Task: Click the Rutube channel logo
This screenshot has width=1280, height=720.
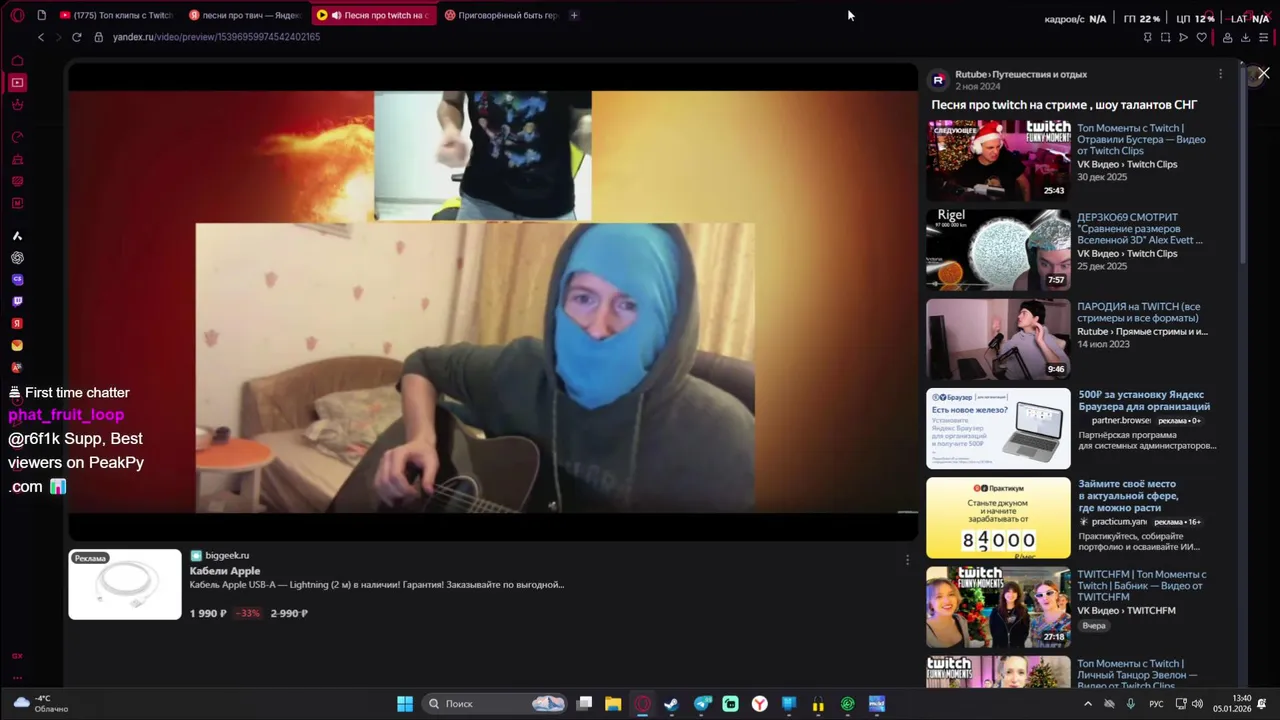Action: point(938,80)
